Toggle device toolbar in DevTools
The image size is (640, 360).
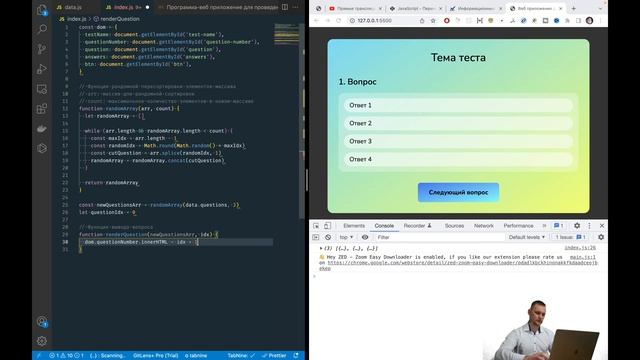[x=327, y=226]
